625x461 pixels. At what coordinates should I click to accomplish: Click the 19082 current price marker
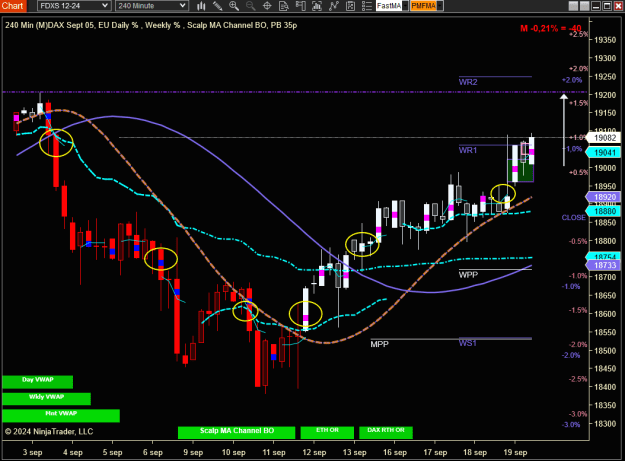[605, 138]
